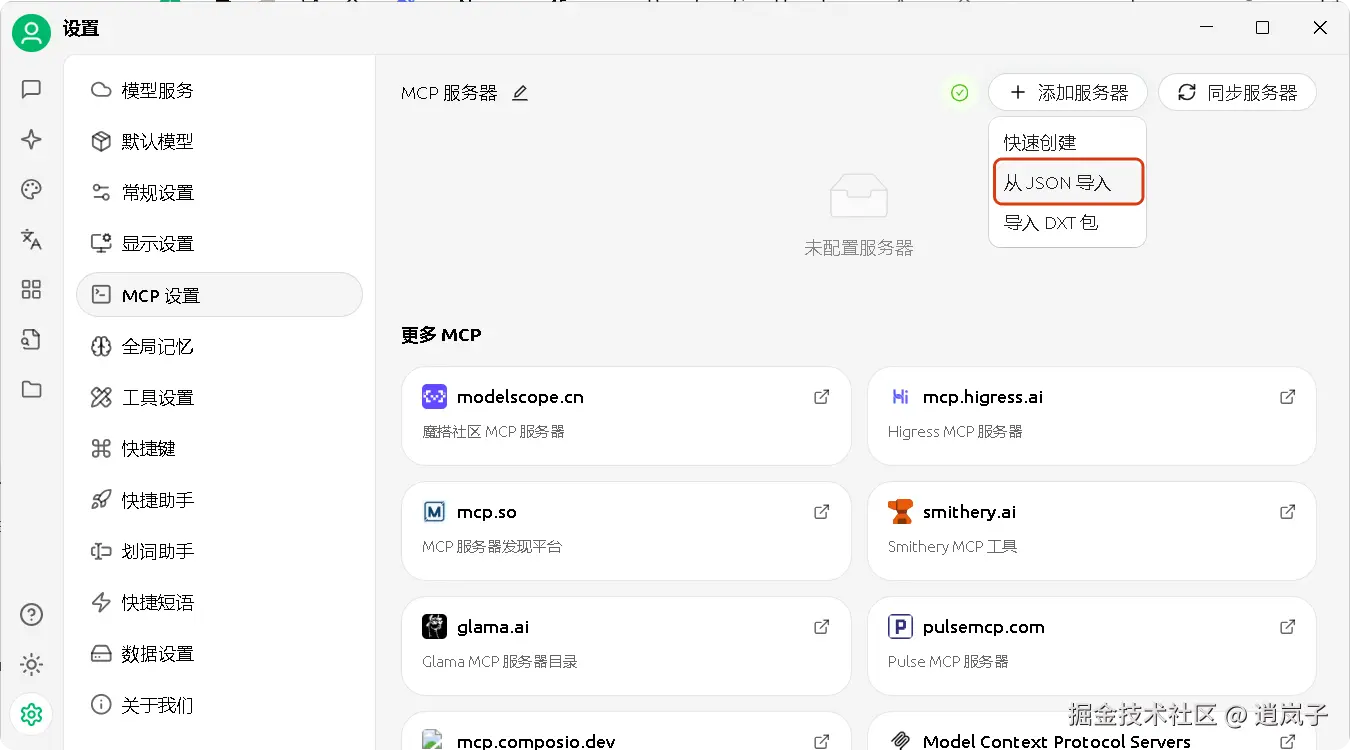This screenshot has width=1350, height=750.
Task: Open the sparkle agents sidebar icon
Action: pos(32,139)
